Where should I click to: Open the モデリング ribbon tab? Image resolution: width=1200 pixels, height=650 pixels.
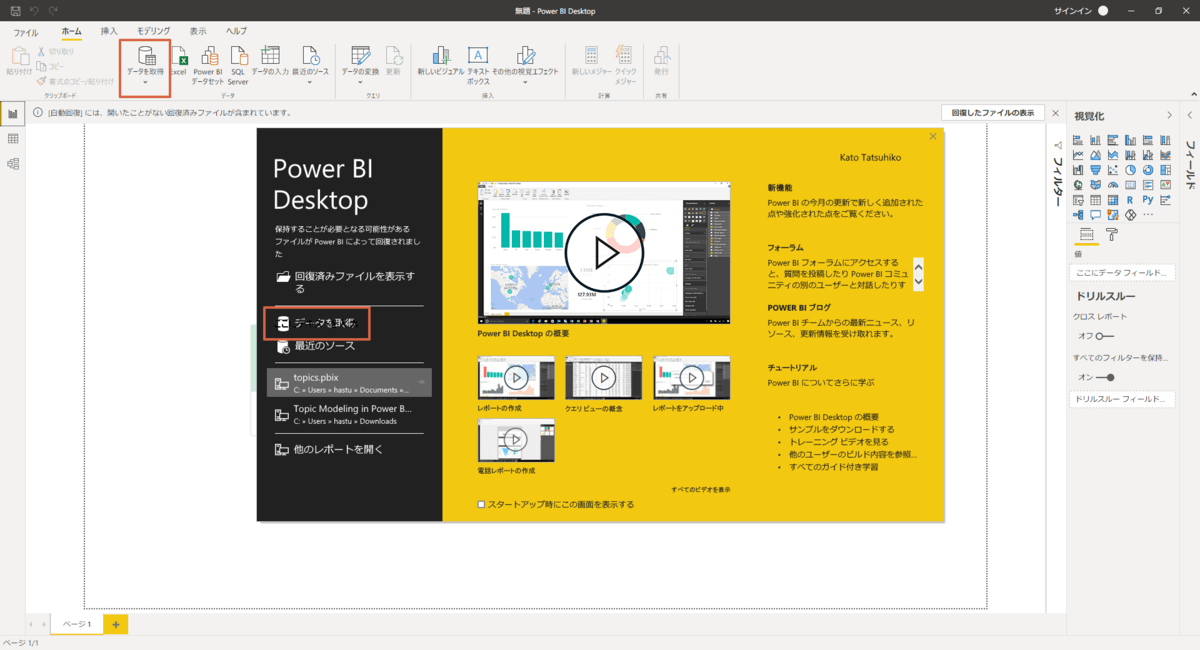click(153, 32)
